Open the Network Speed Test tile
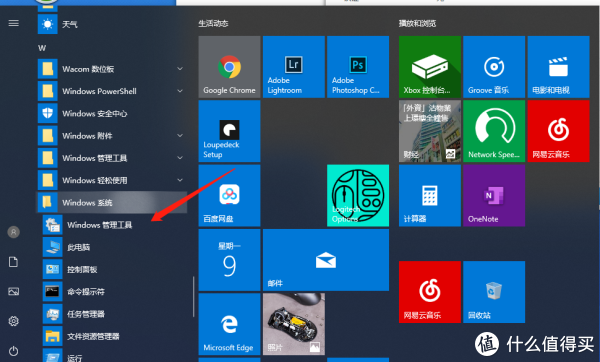Viewport: 600px width, 362px height. (x=494, y=131)
